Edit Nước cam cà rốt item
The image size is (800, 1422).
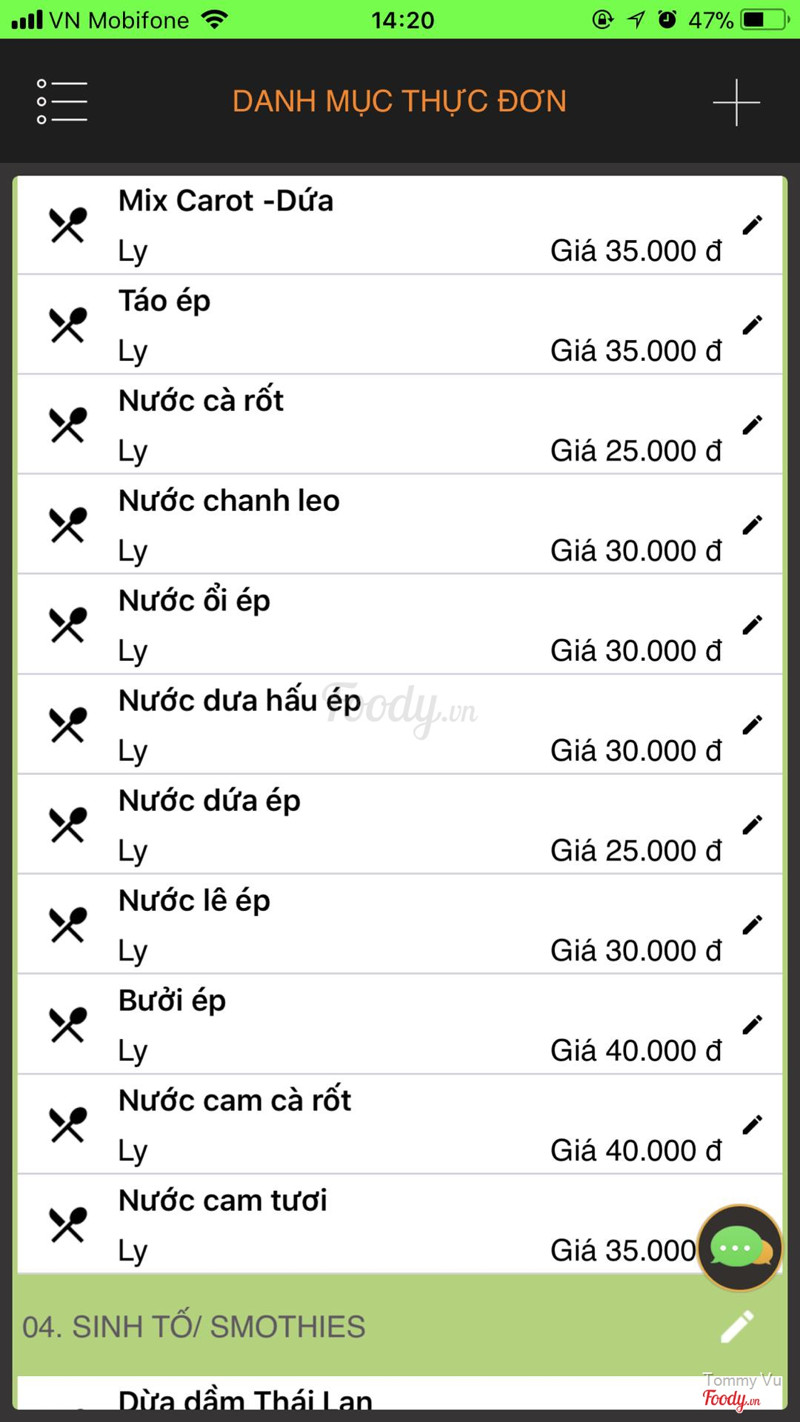[x=752, y=1125]
